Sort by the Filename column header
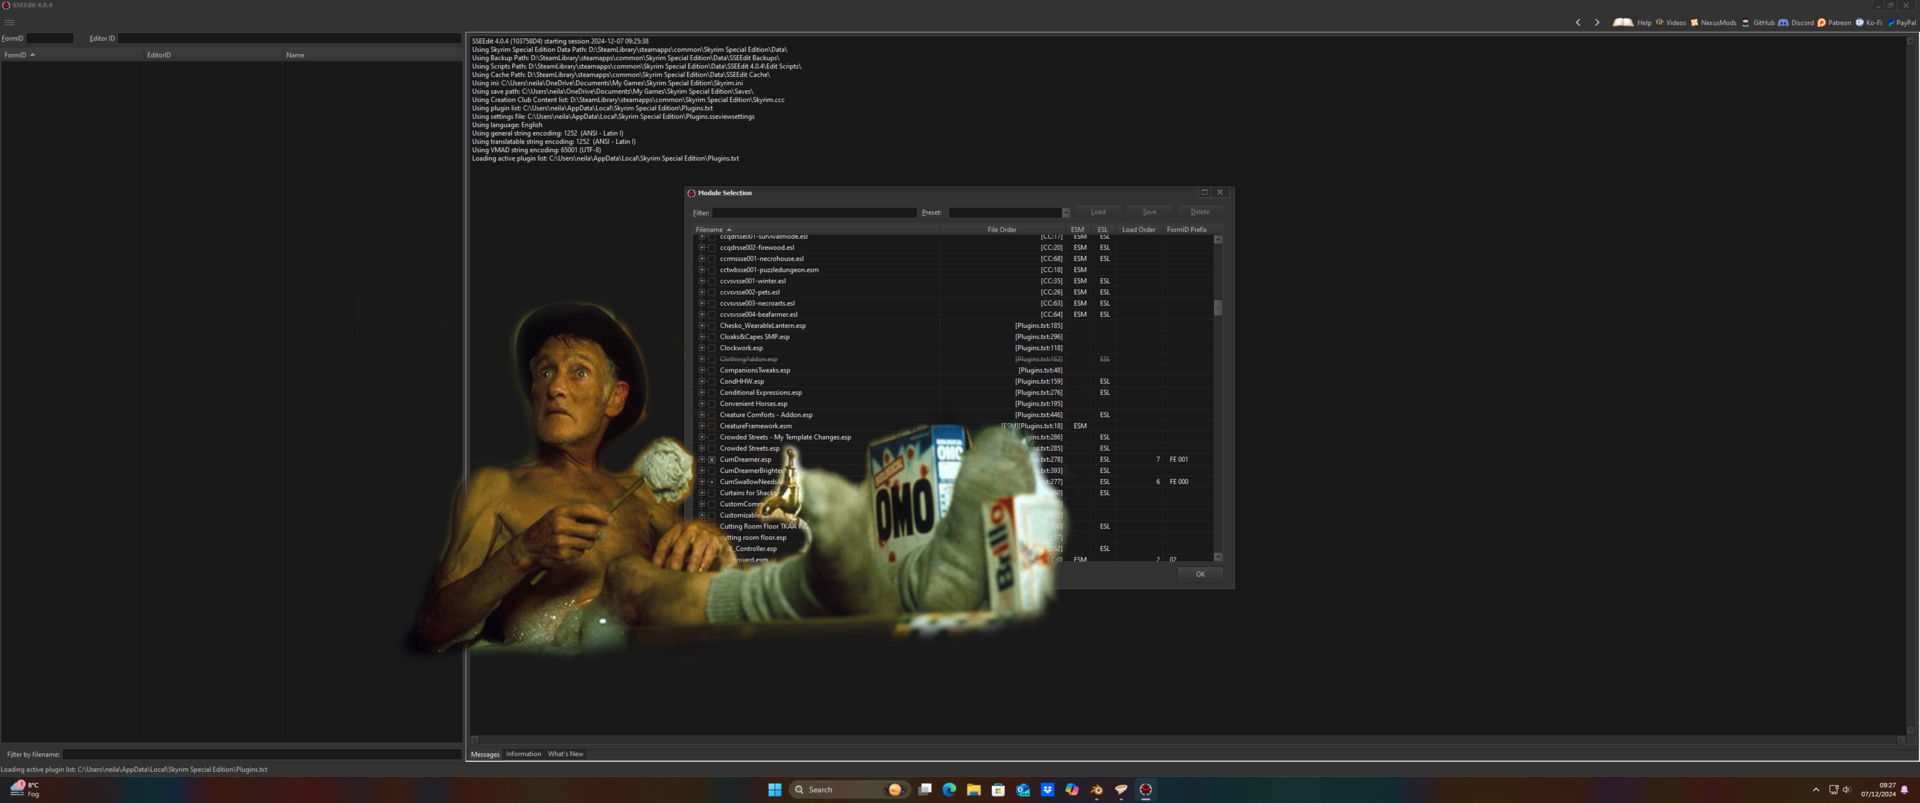This screenshot has height=803, width=1920. click(816, 230)
